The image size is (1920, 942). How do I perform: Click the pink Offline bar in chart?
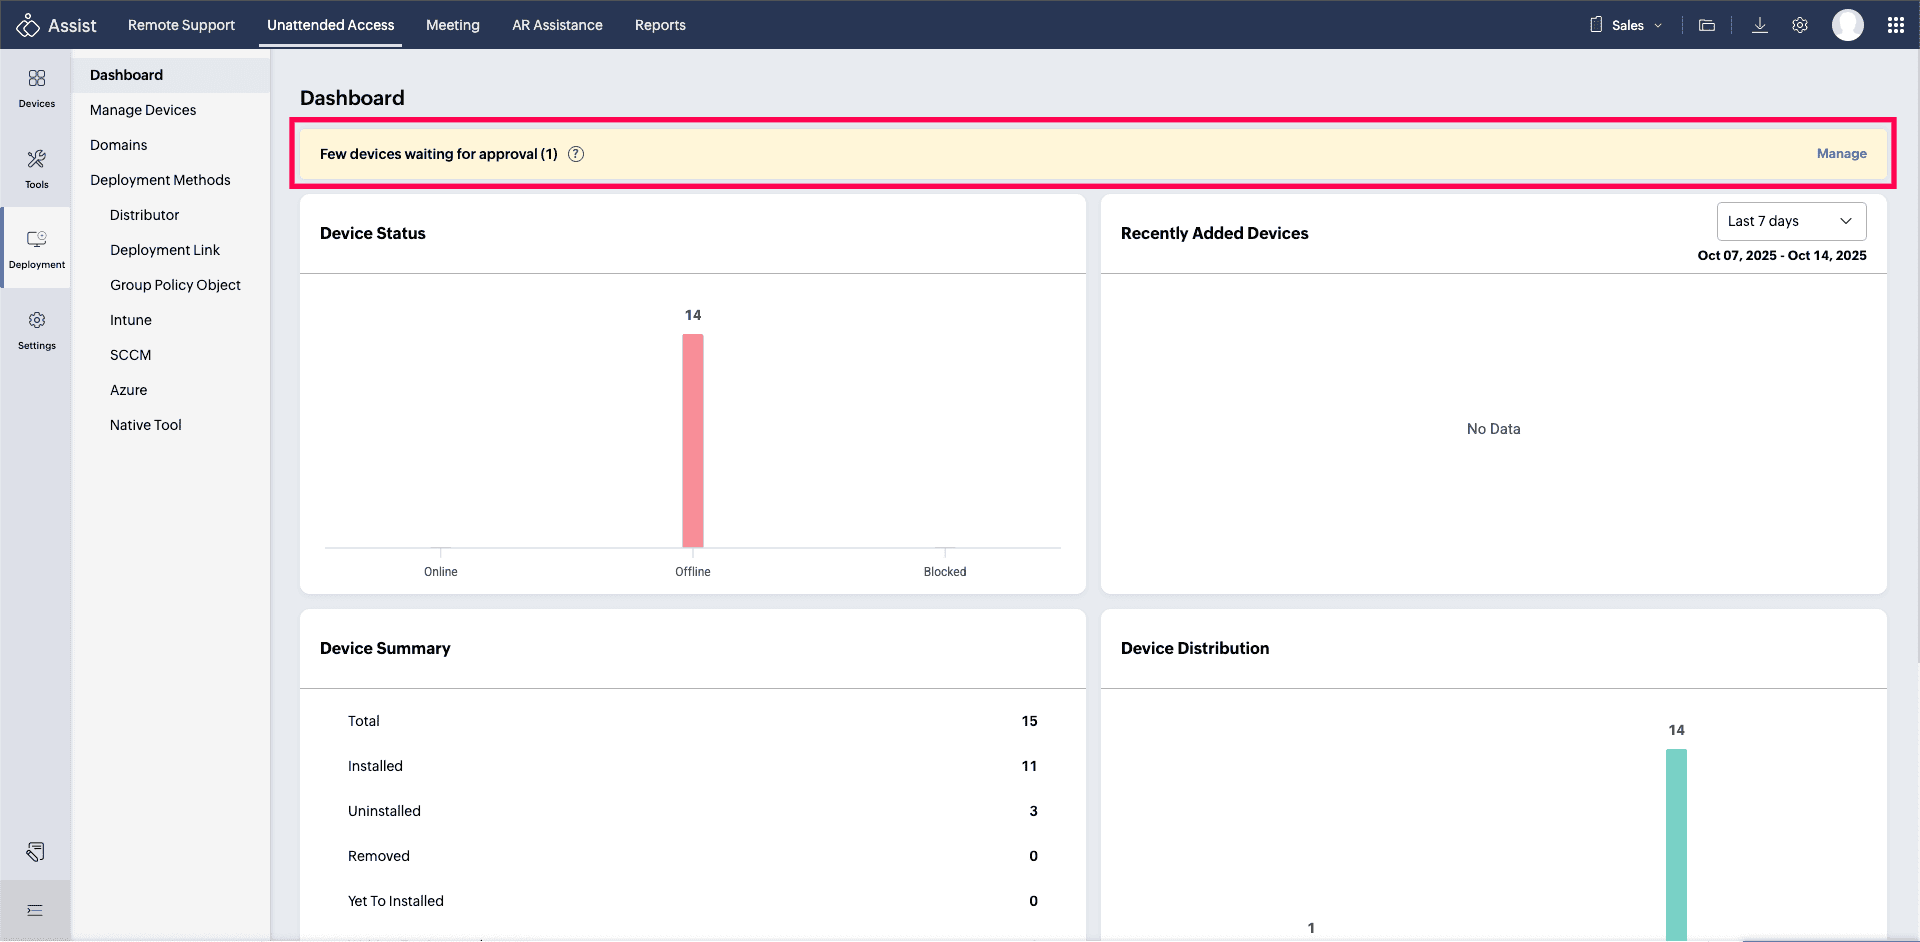pos(693,440)
